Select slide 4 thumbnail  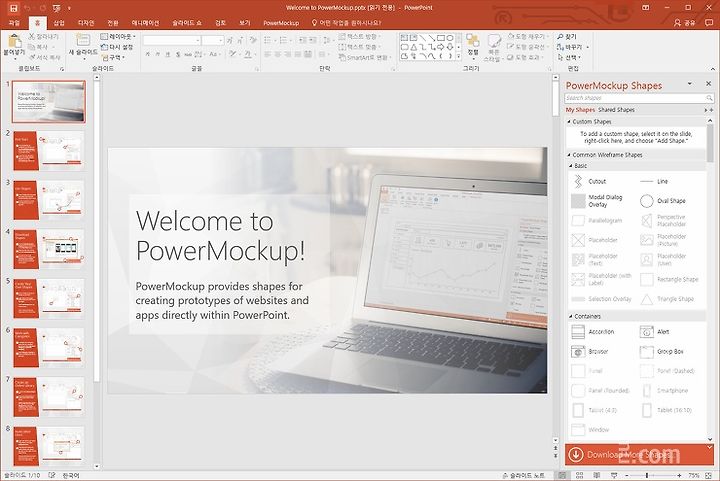pyautogui.click(x=49, y=249)
